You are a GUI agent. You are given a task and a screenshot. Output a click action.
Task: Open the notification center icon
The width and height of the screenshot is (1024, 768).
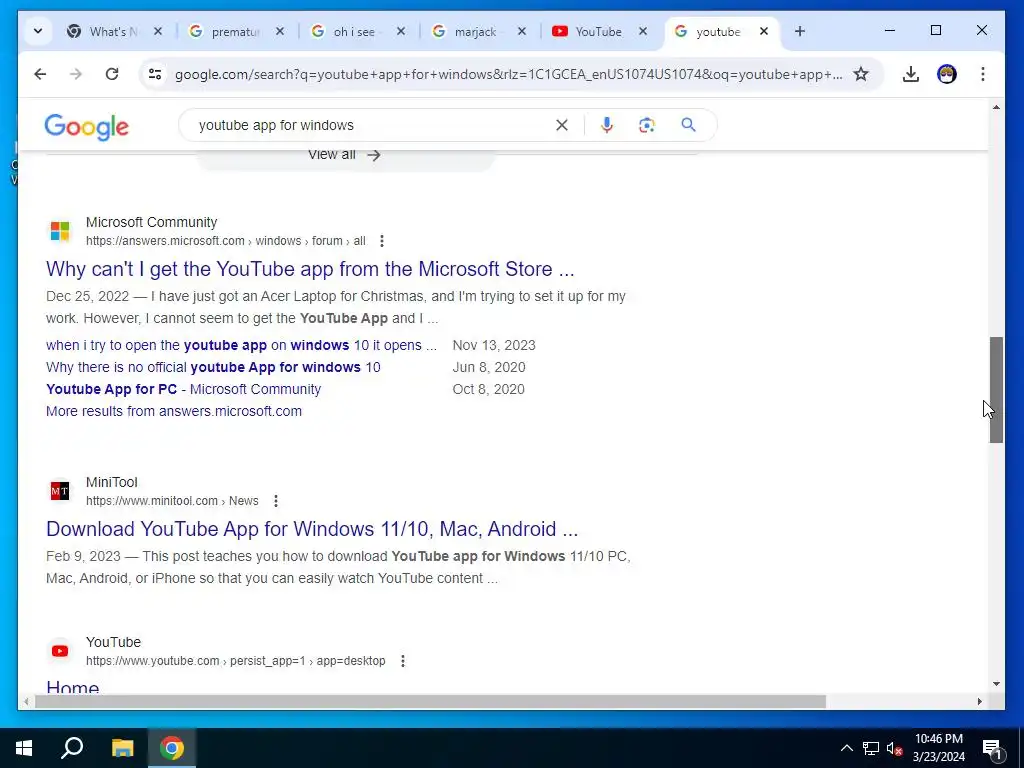[993, 748]
